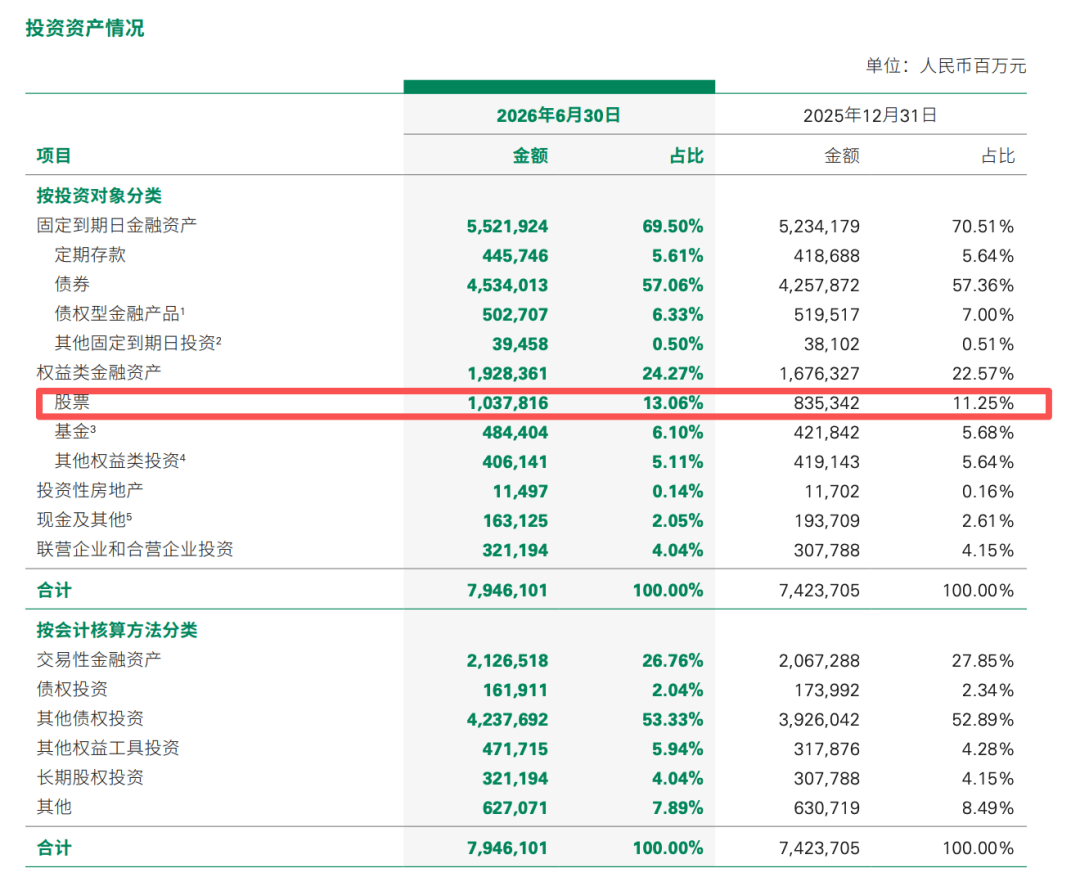Click the 单位：人民币百万元 unit note
1080x877 pixels.
[x=946, y=66]
